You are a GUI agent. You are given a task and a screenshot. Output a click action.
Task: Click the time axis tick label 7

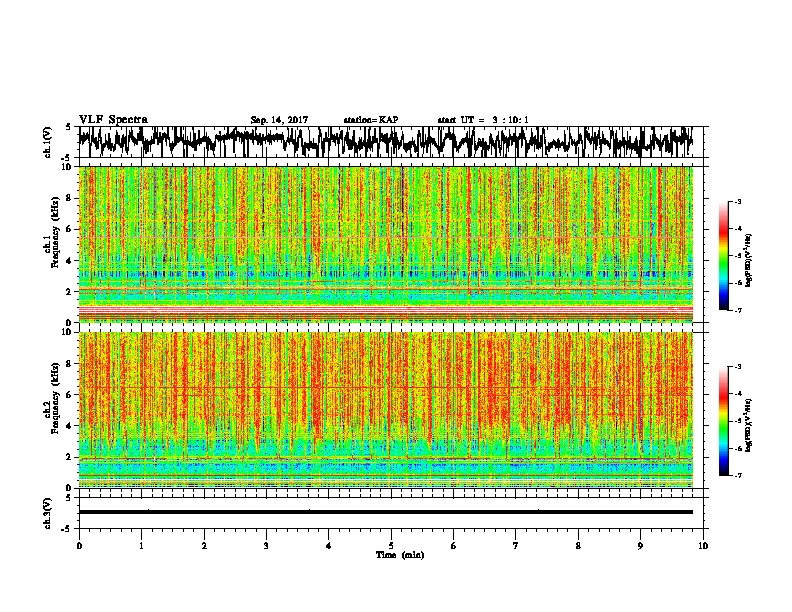[x=516, y=546]
